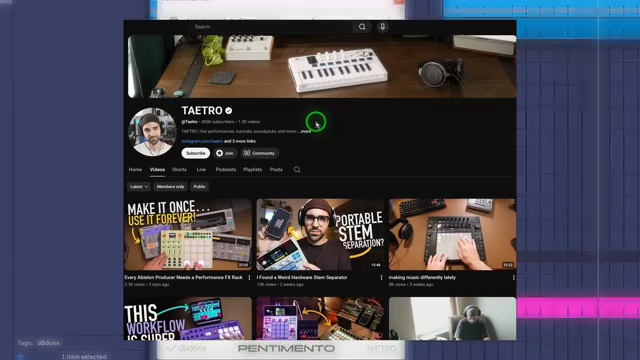Click title 'making music differently lately'
640x360 pixels.
[x=422, y=278]
